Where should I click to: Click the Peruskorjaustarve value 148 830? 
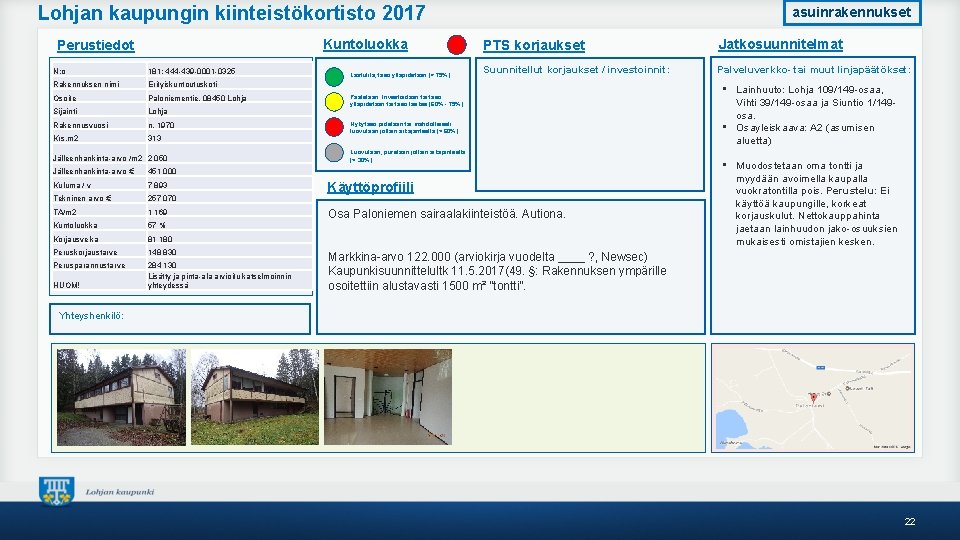(x=162, y=252)
